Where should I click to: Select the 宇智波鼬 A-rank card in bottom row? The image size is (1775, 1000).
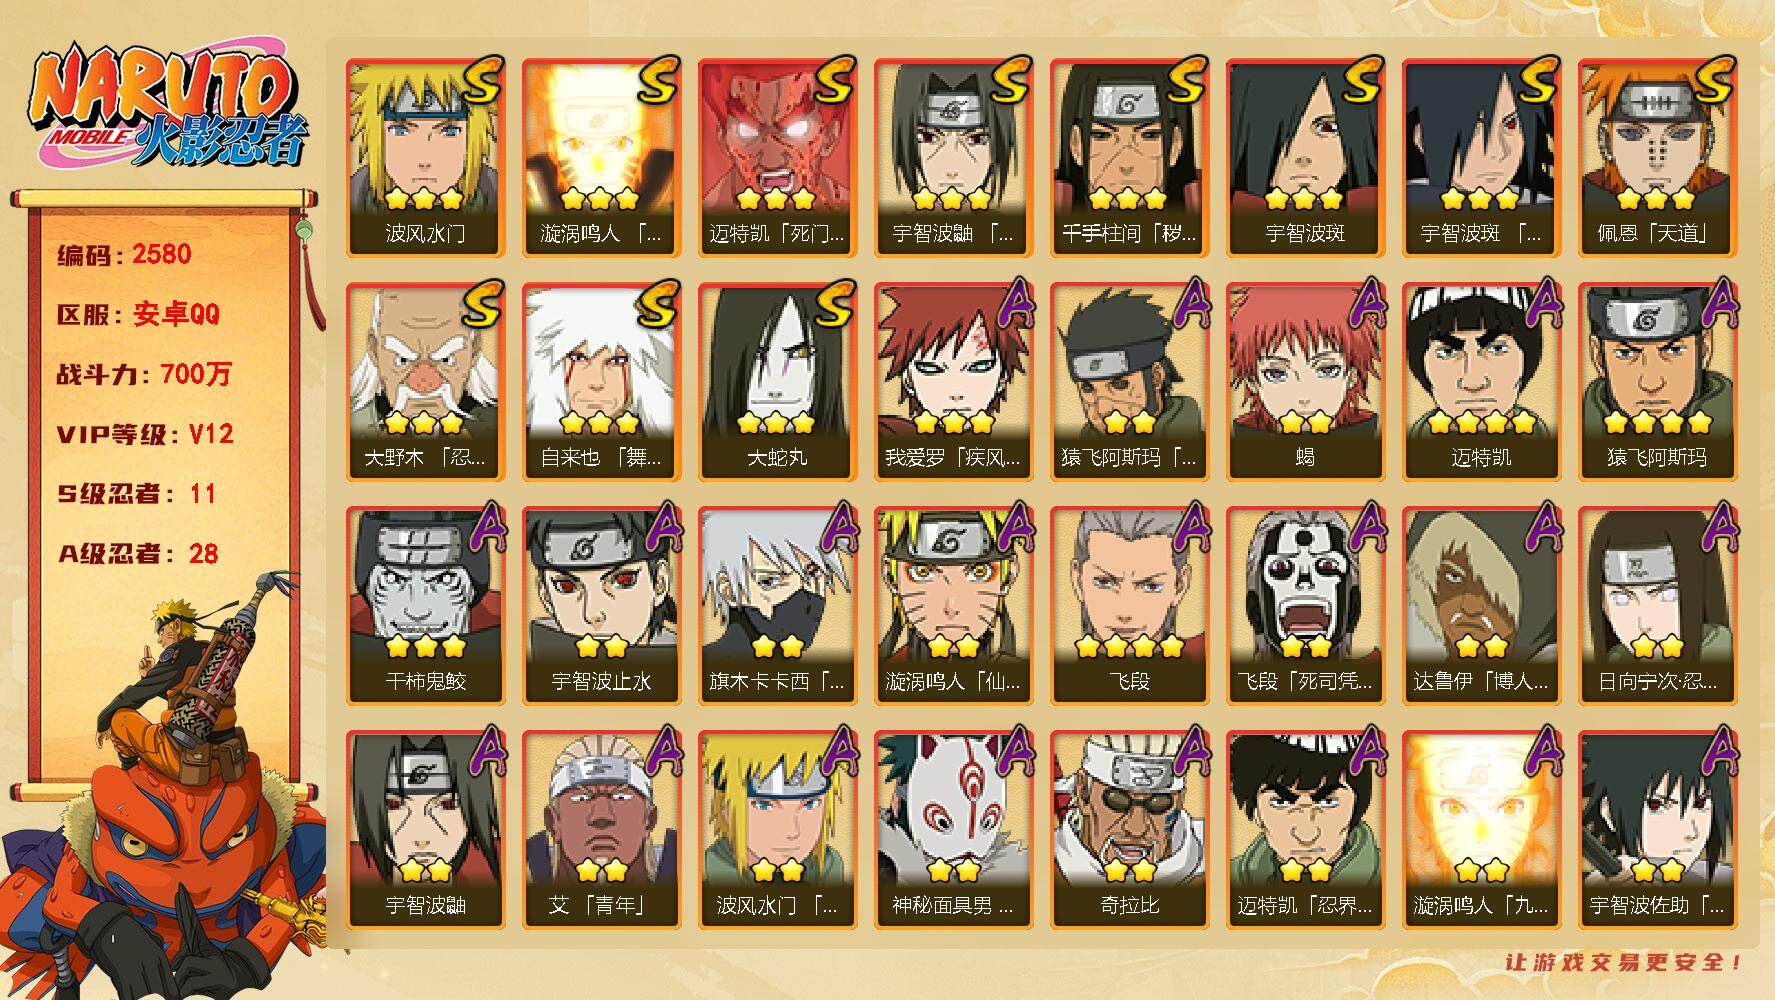[x=425, y=830]
